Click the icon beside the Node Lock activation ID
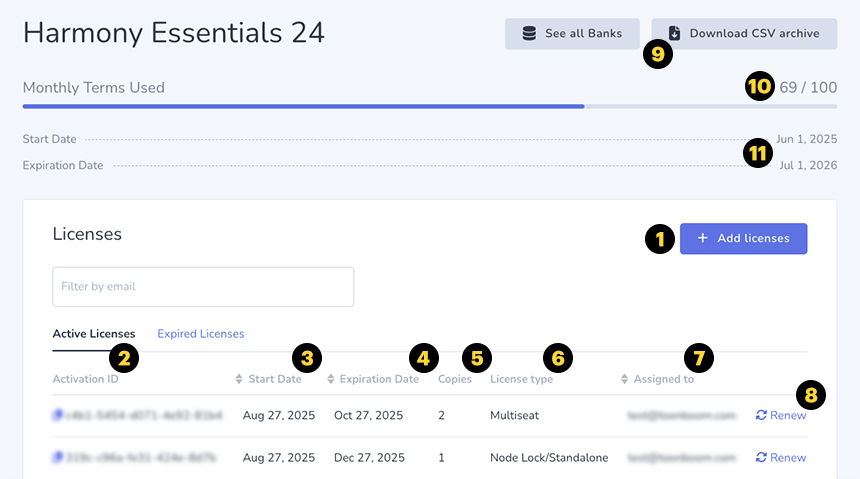 (58, 458)
